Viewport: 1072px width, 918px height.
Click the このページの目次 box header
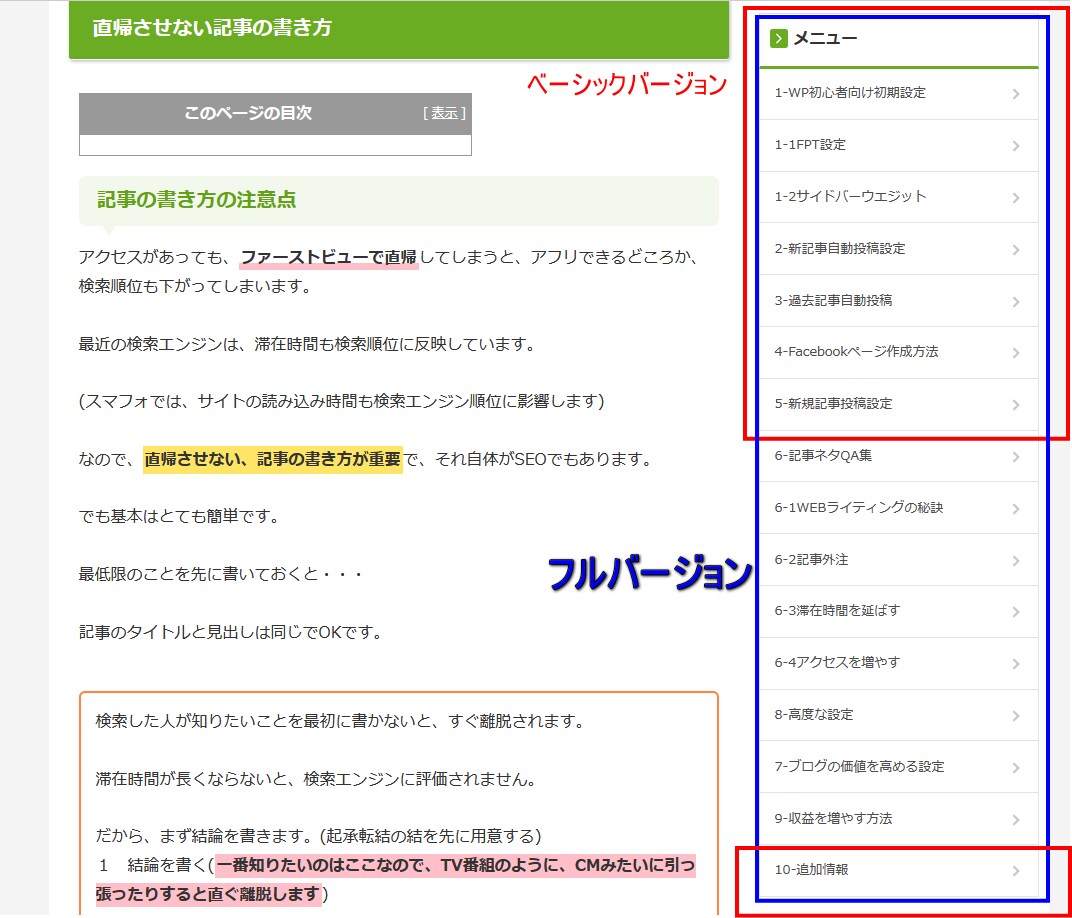(x=275, y=113)
